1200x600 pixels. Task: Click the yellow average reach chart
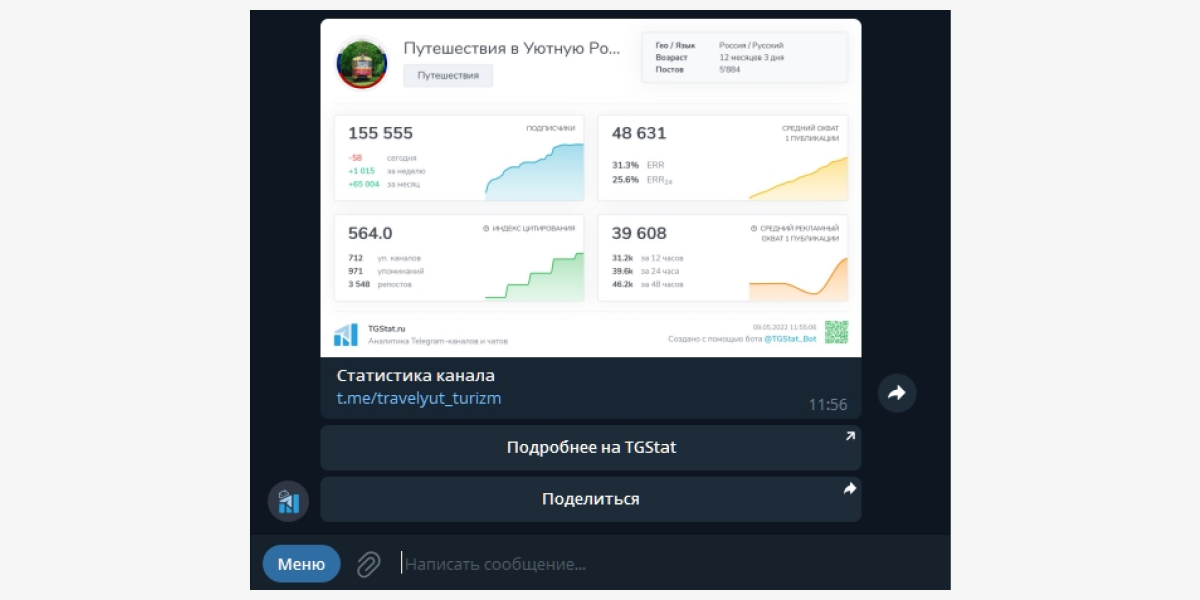click(798, 178)
